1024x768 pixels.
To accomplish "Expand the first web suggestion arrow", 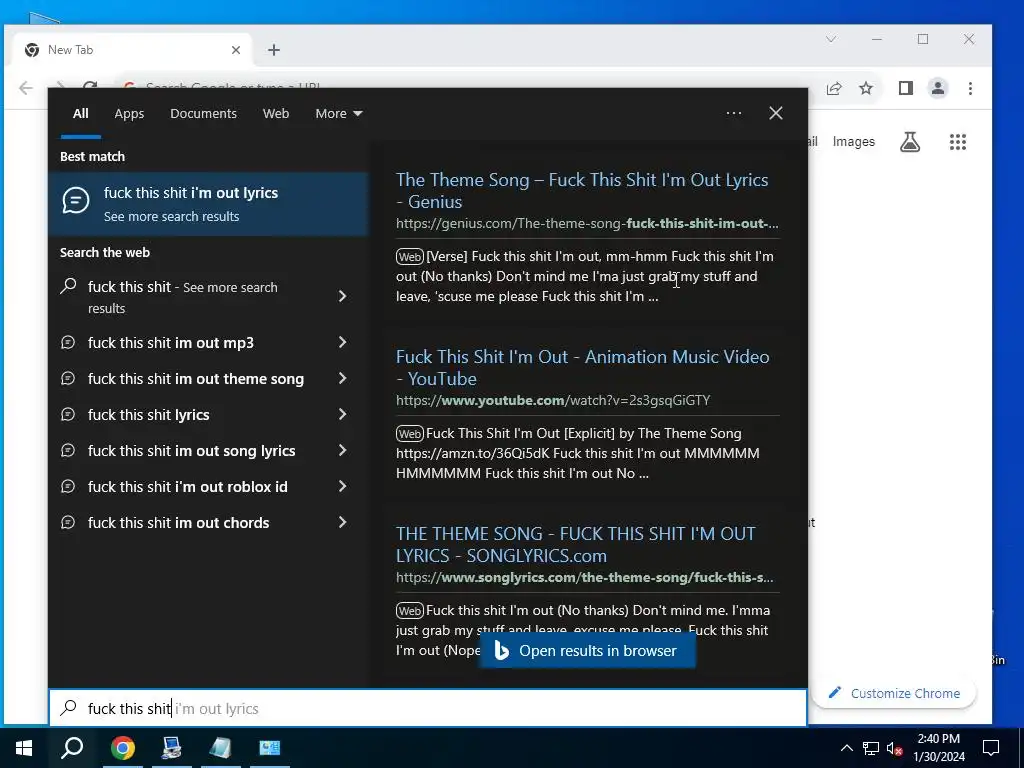I will [x=342, y=296].
